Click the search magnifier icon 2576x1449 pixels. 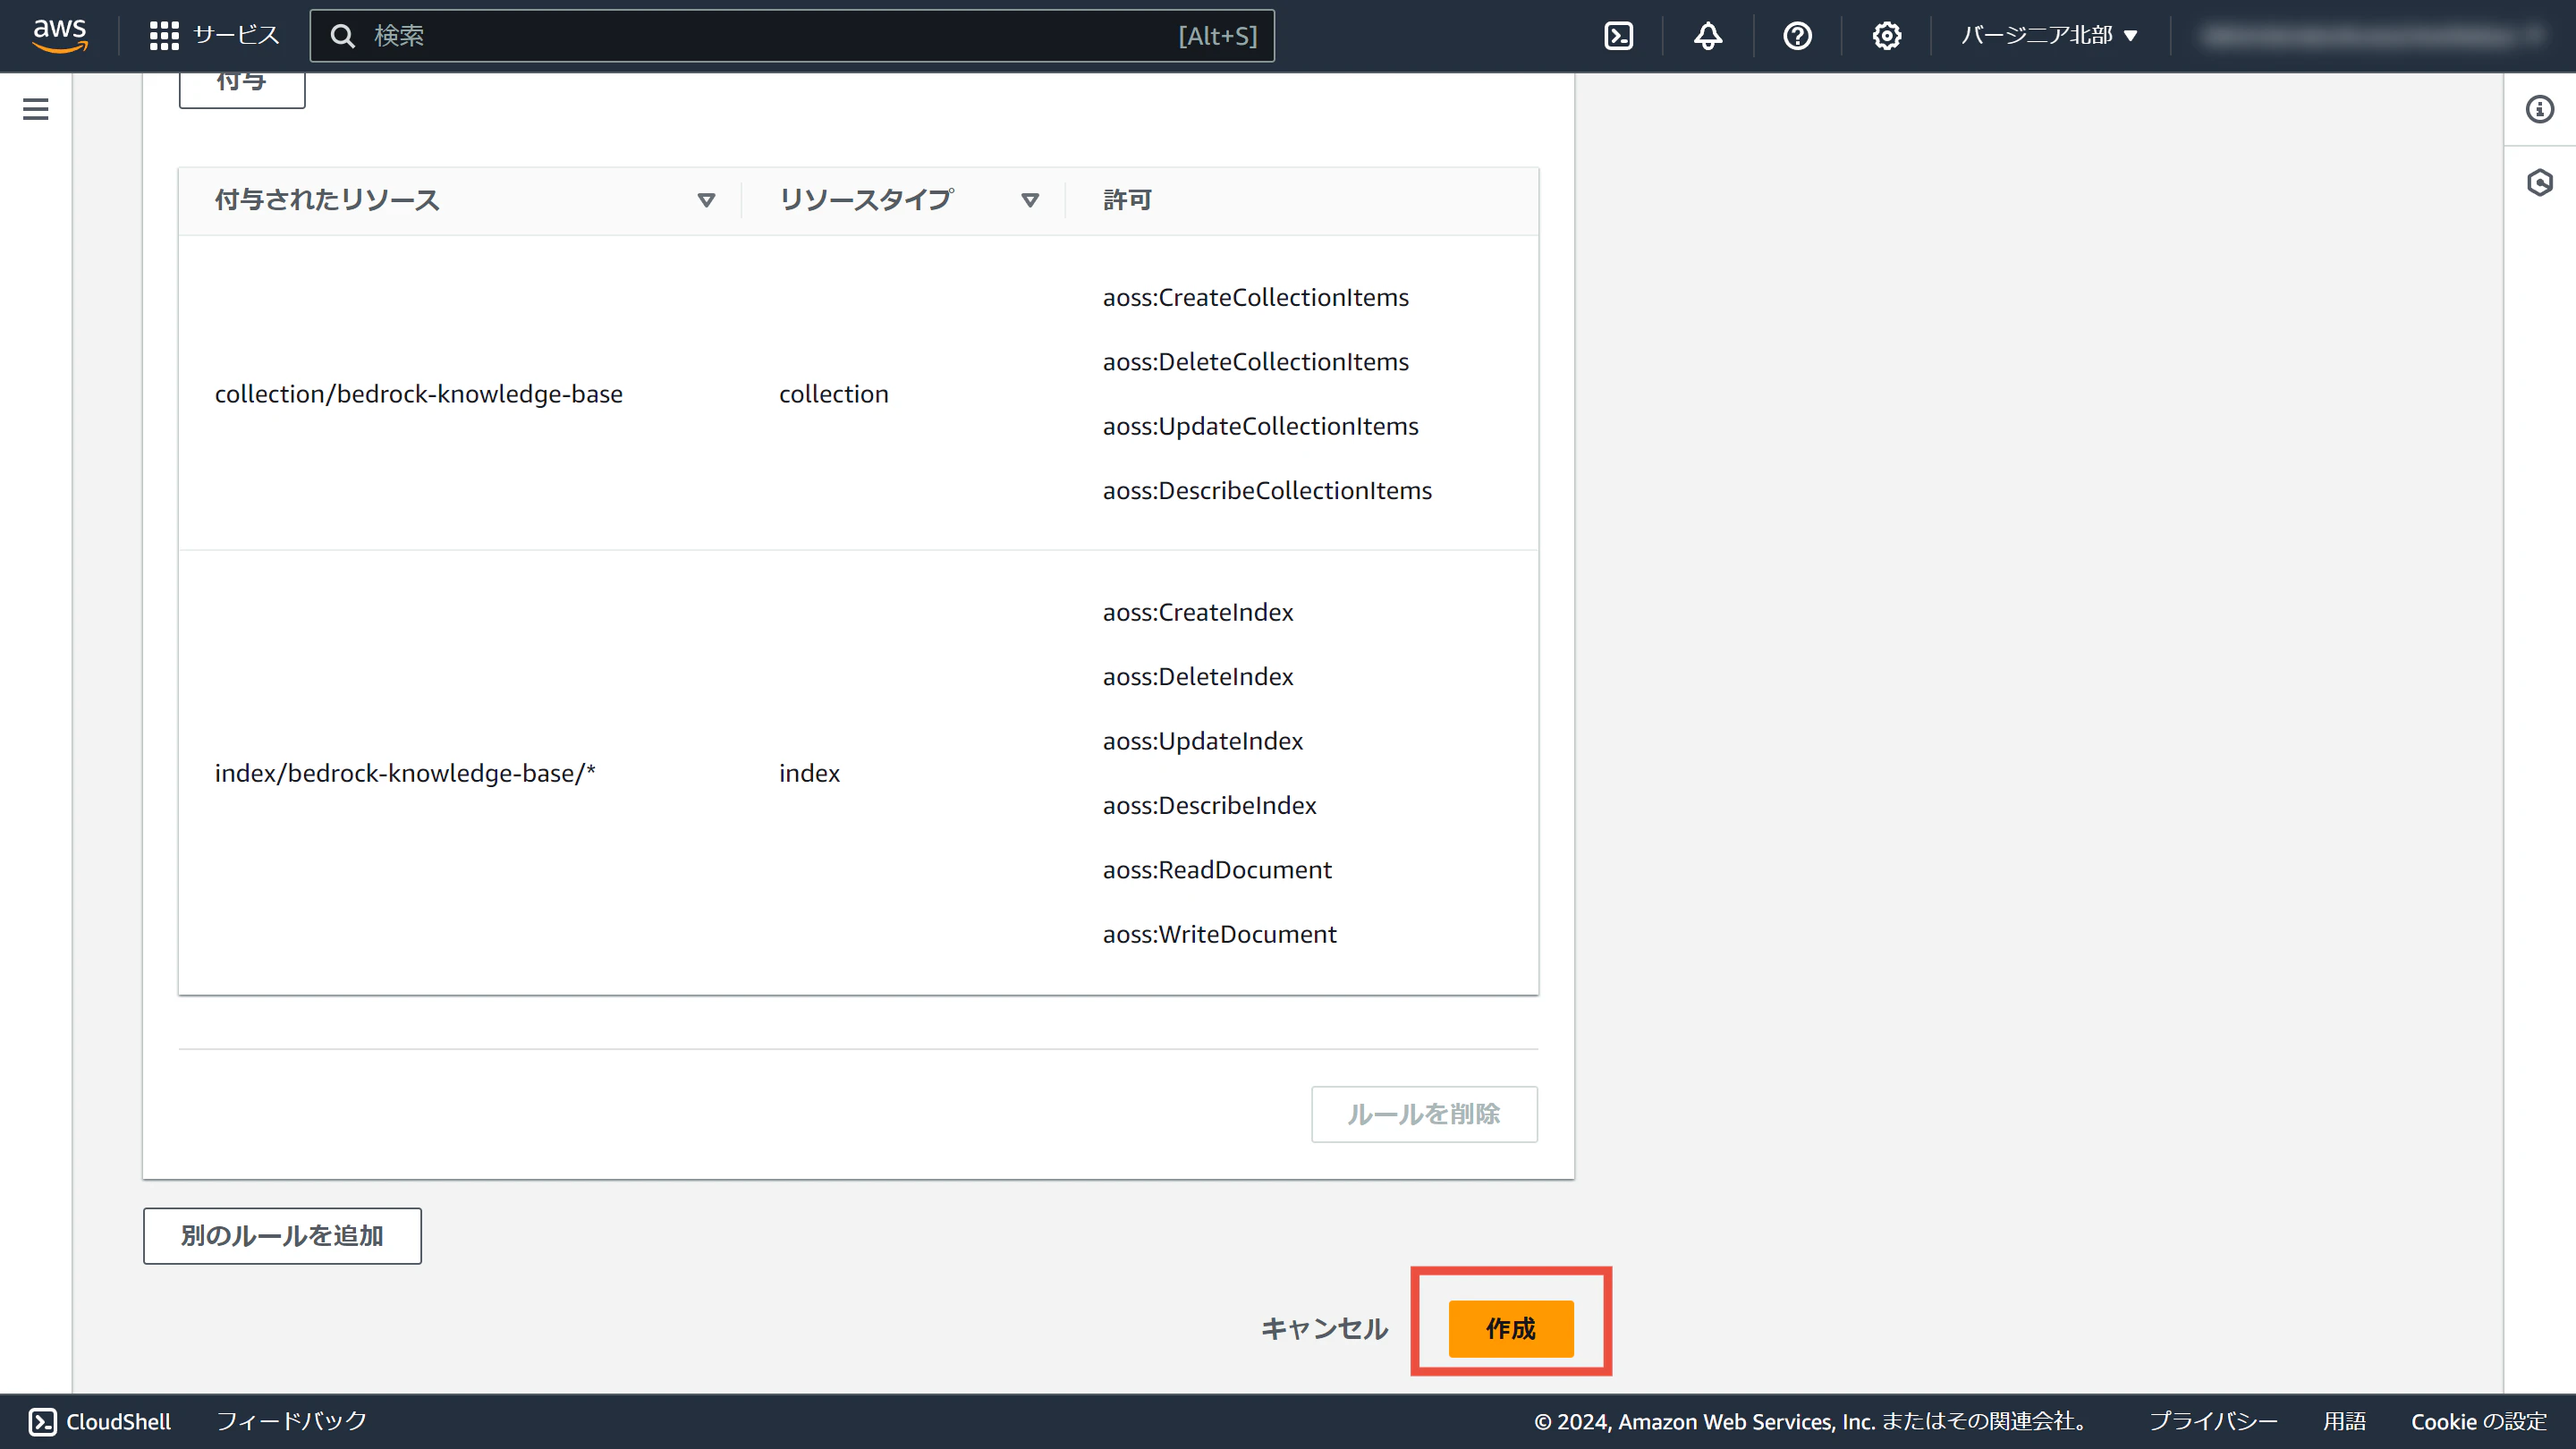(x=343, y=36)
